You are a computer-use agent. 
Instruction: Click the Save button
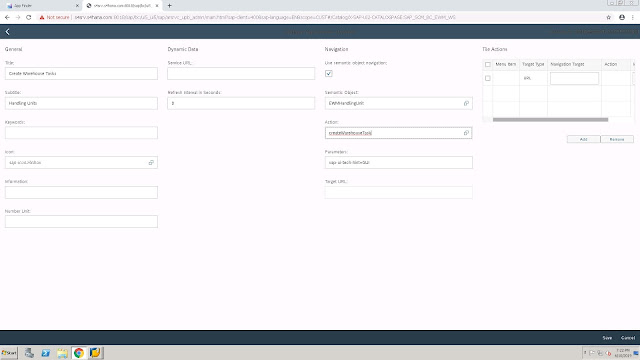[607, 338]
